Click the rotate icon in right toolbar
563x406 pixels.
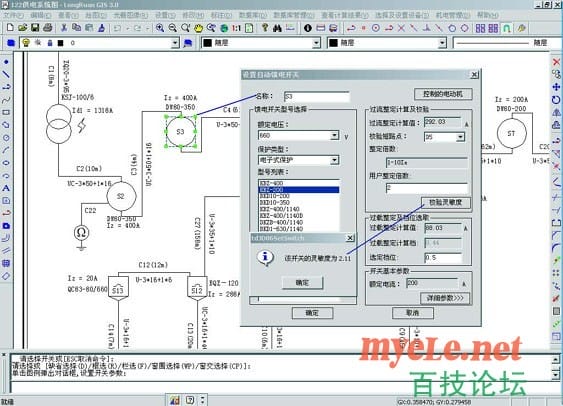(556, 100)
